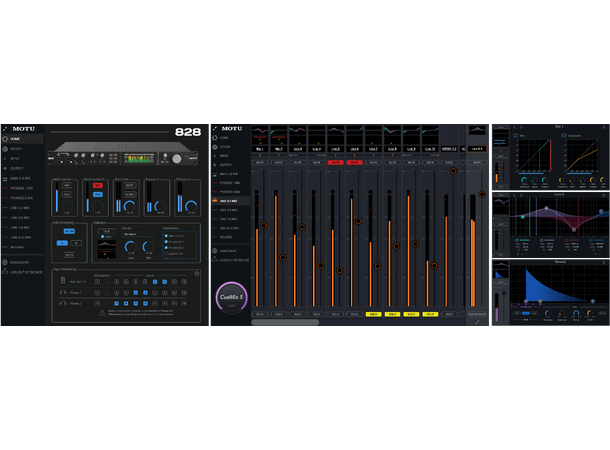This screenshot has width=610, height=450.
Task: Click the TALK button in Talkback
Action: click(106, 231)
